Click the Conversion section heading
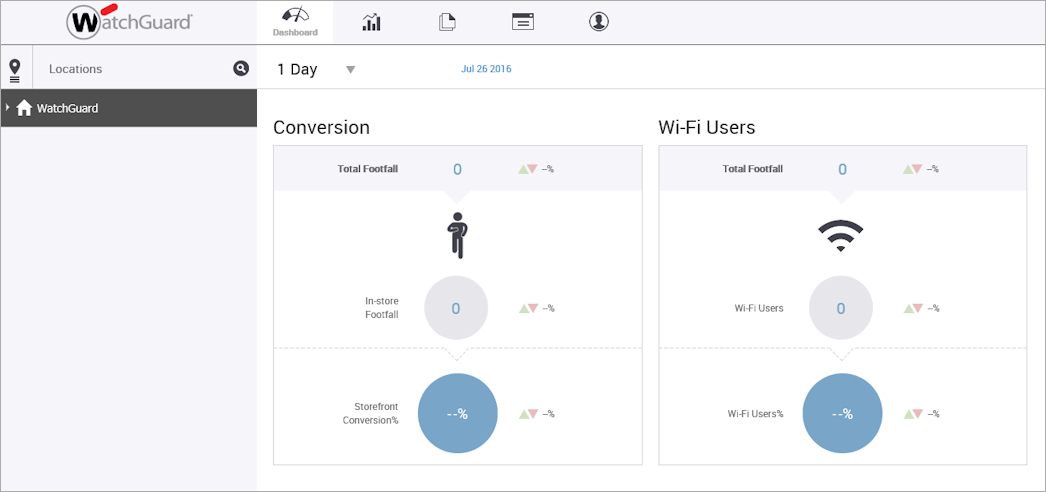 (x=322, y=127)
